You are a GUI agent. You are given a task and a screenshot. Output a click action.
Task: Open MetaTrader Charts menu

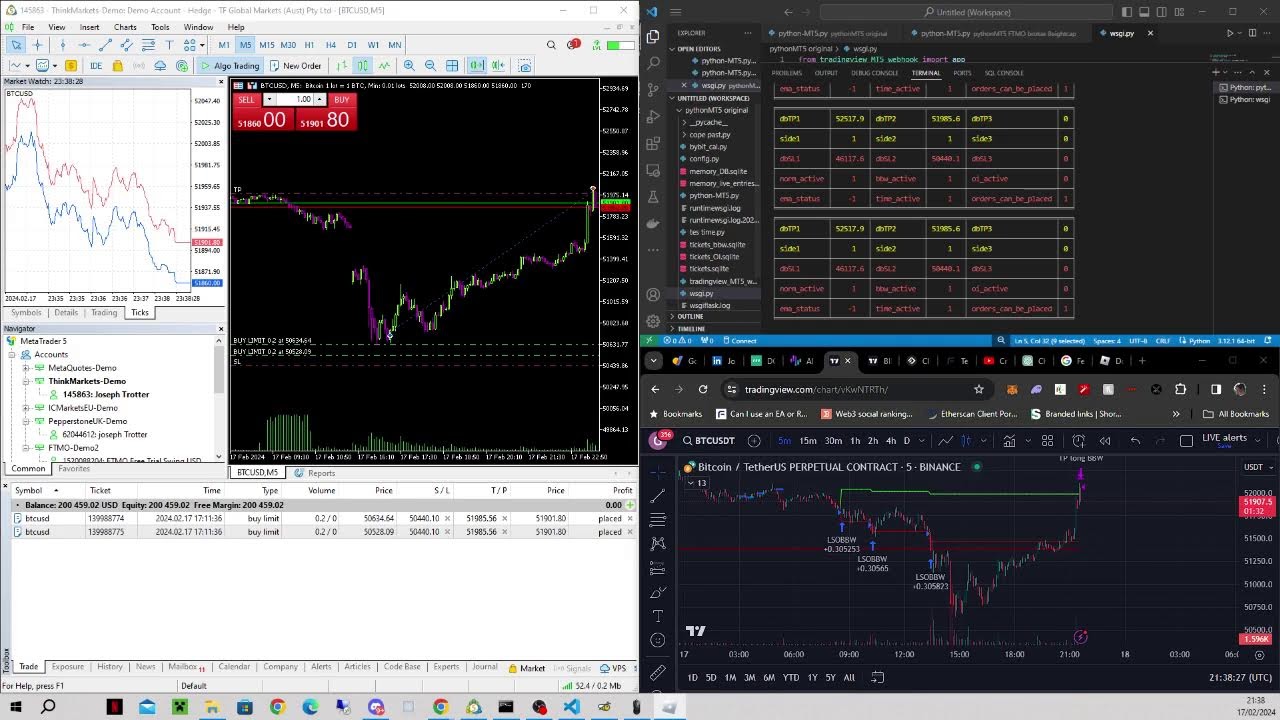point(125,27)
